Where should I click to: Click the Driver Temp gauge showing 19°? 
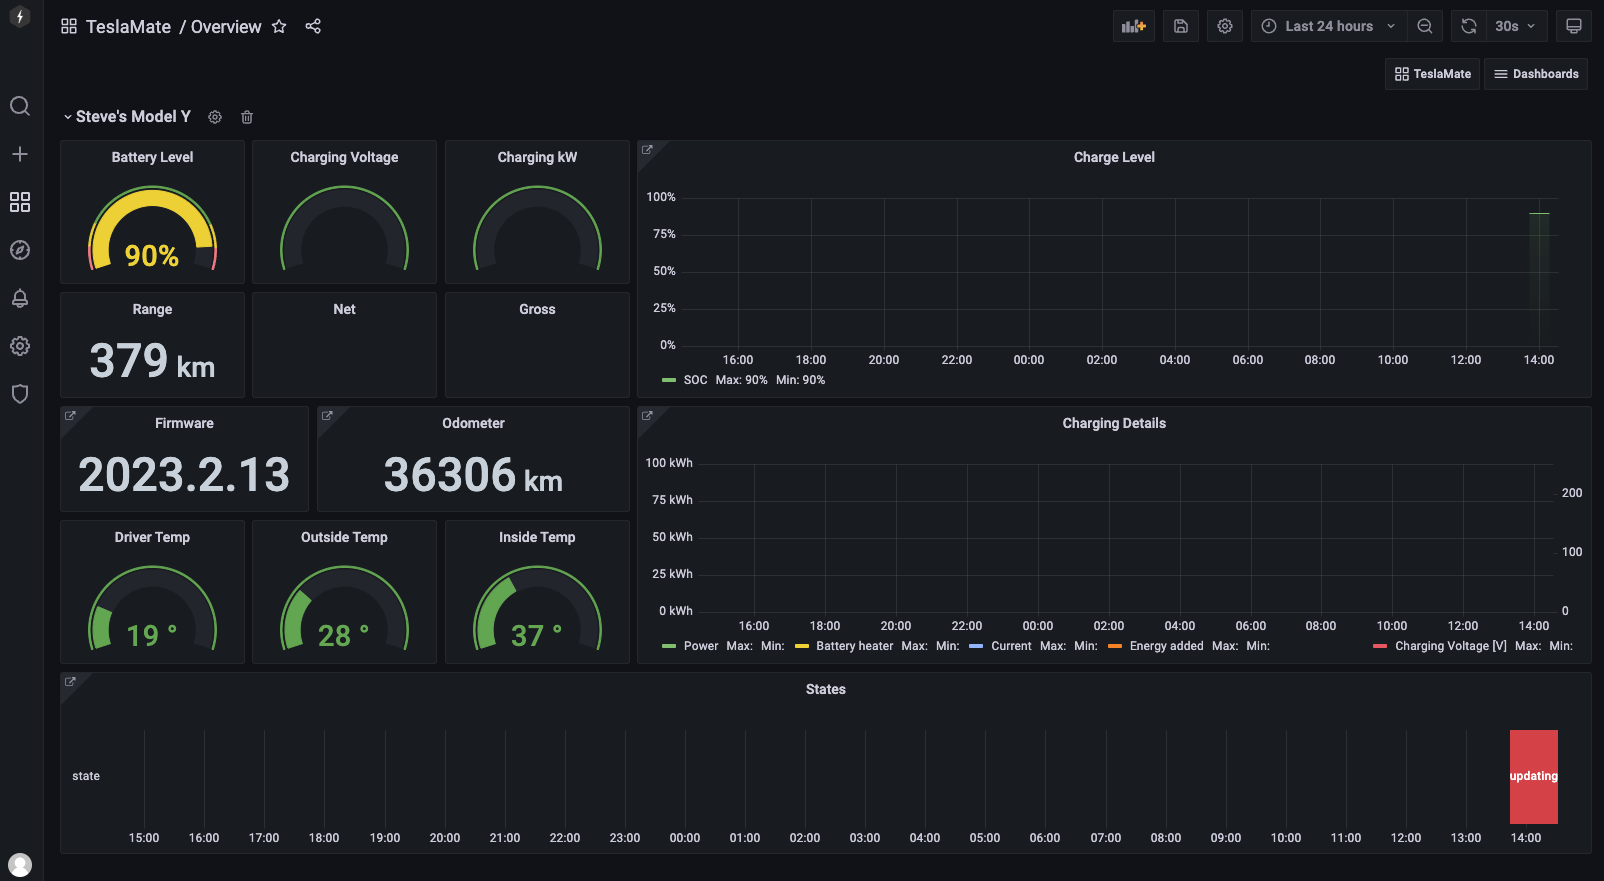[152, 609]
